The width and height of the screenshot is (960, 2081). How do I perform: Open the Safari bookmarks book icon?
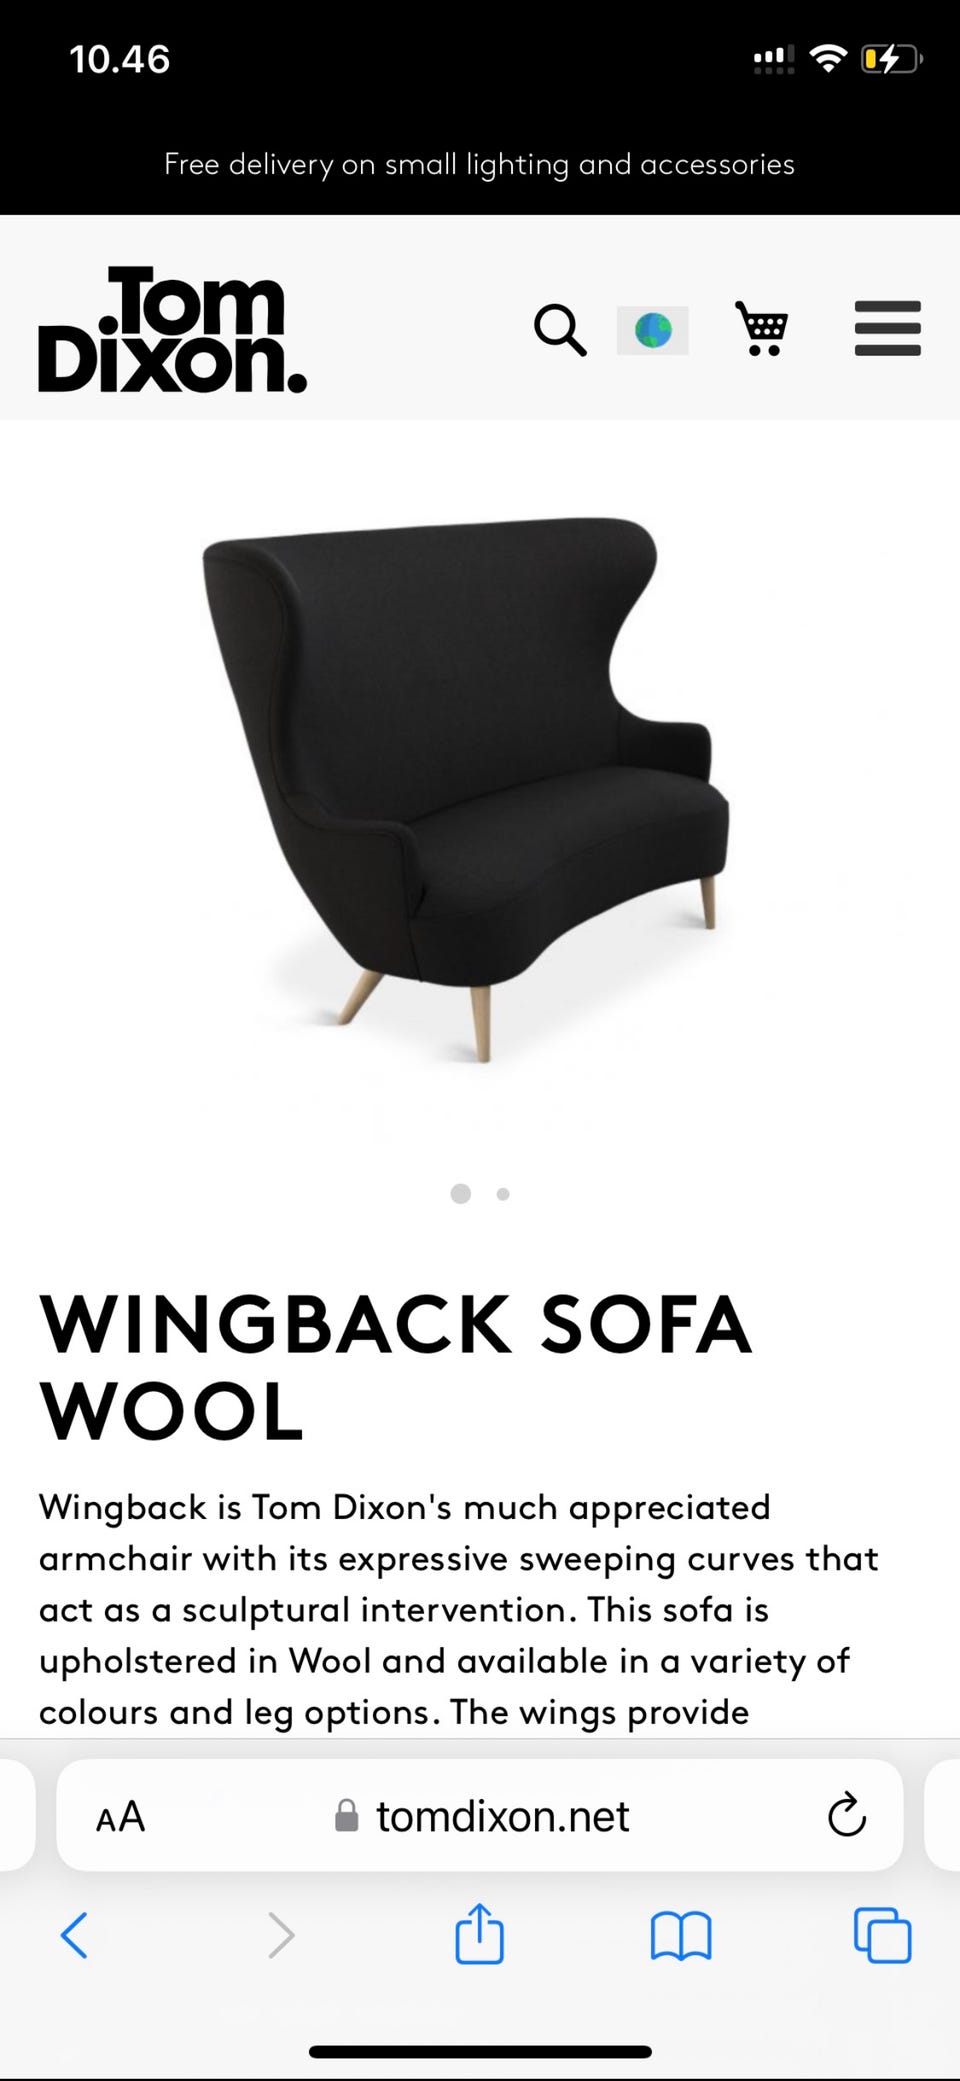[x=681, y=1935]
